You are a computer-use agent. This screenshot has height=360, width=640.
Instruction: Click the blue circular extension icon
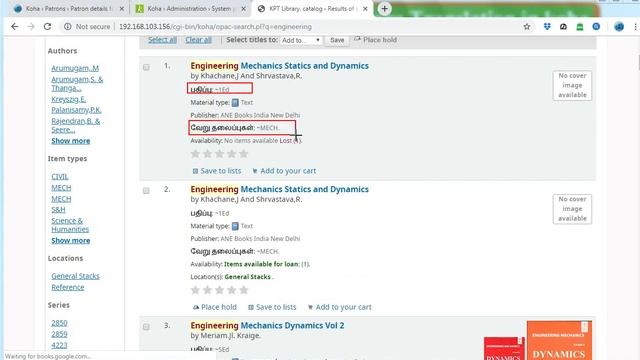pyautogui.click(x=596, y=27)
